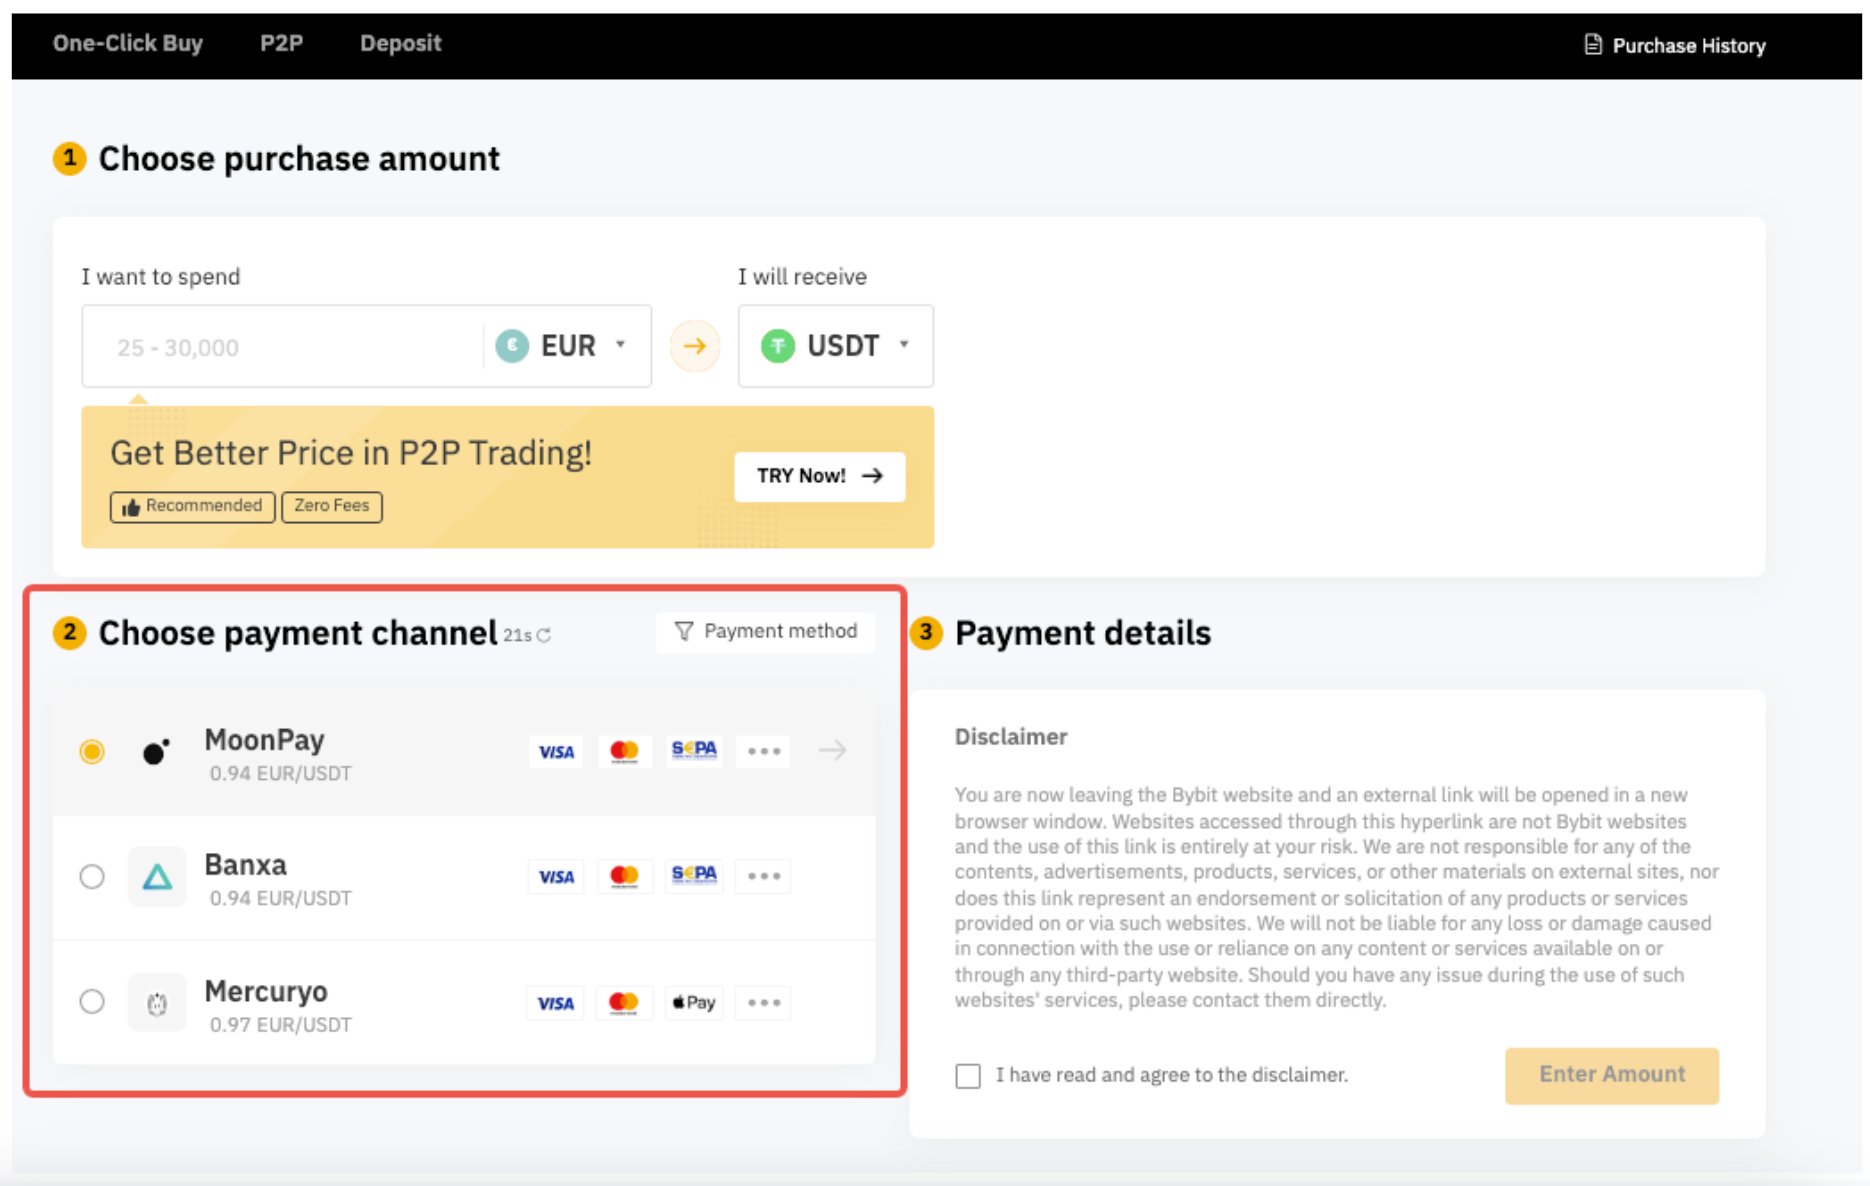Click the Visa icon in Banxa row
Screen dimensions: 1870x1186
point(556,877)
